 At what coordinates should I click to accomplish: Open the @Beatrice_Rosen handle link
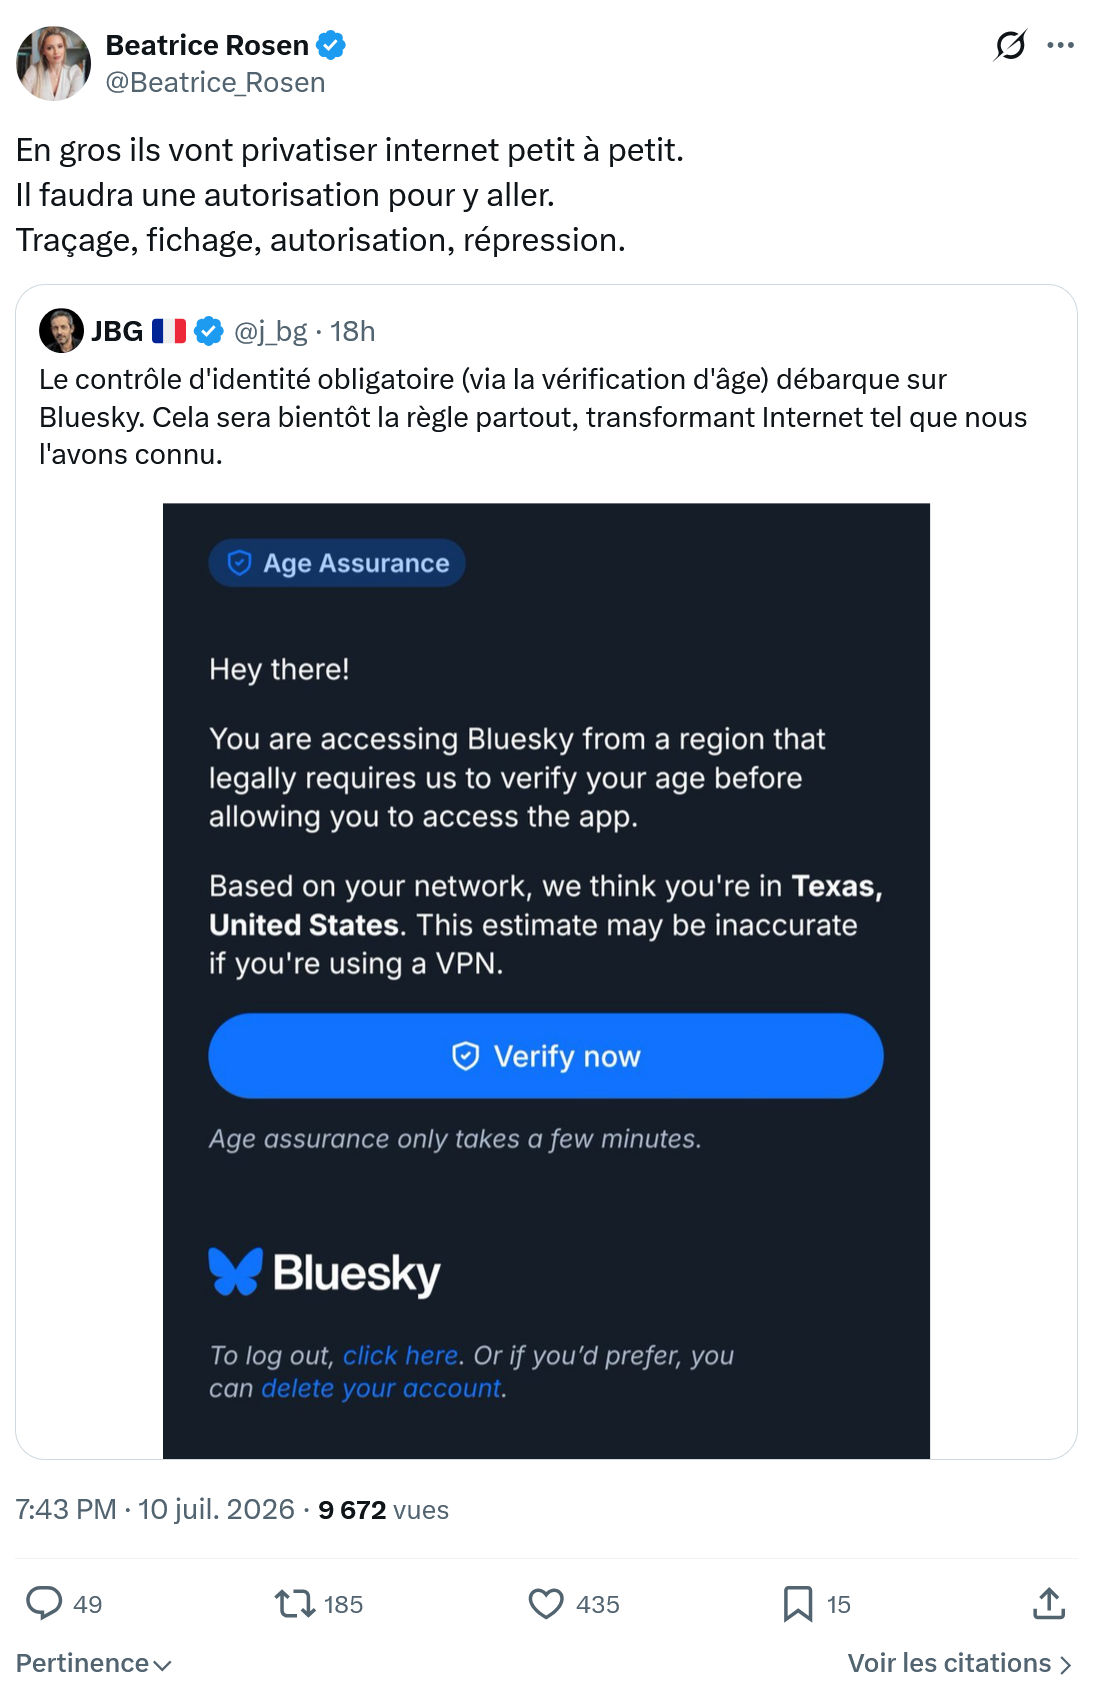(215, 82)
